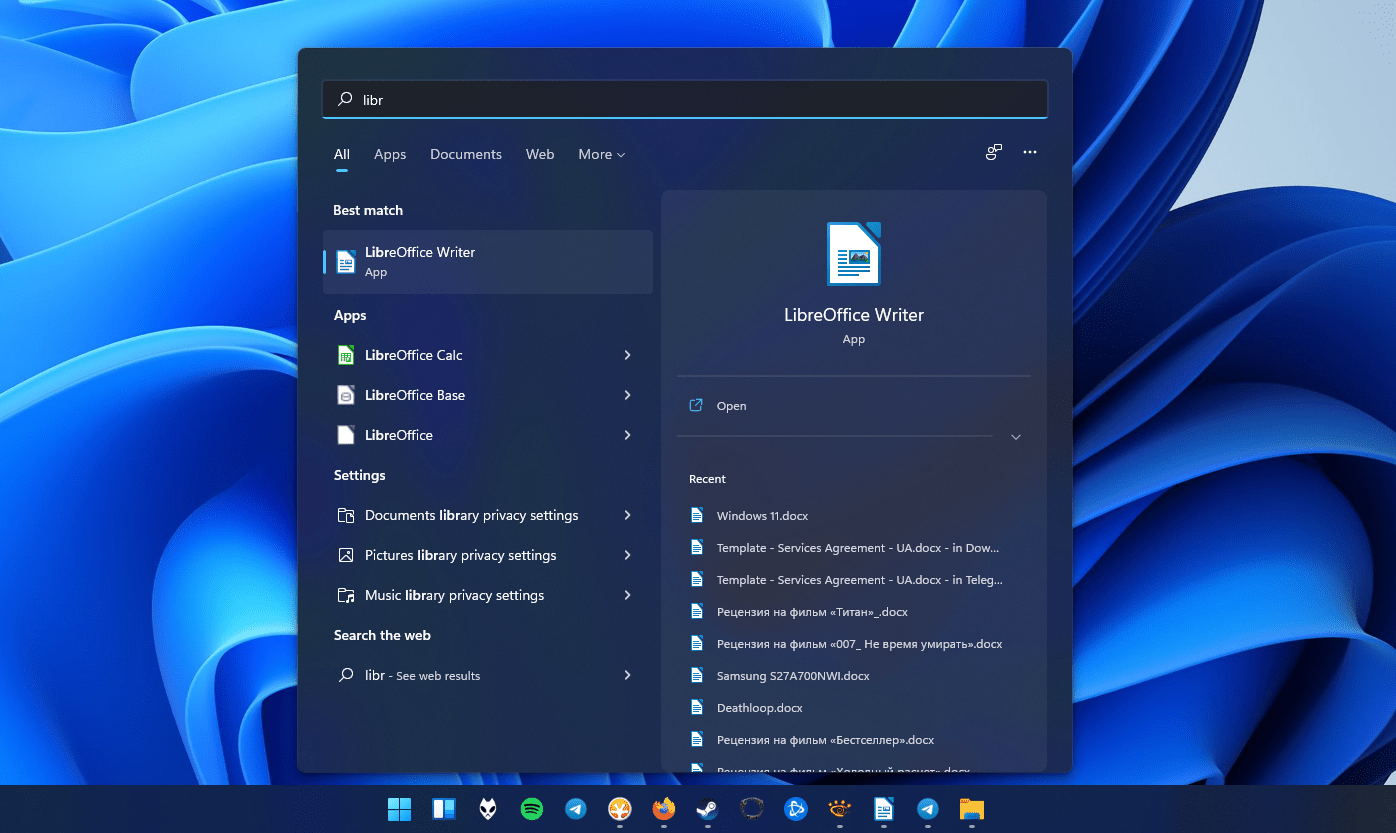Switch to the Documents search tab
1396x833 pixels.
tap(466, 154)
